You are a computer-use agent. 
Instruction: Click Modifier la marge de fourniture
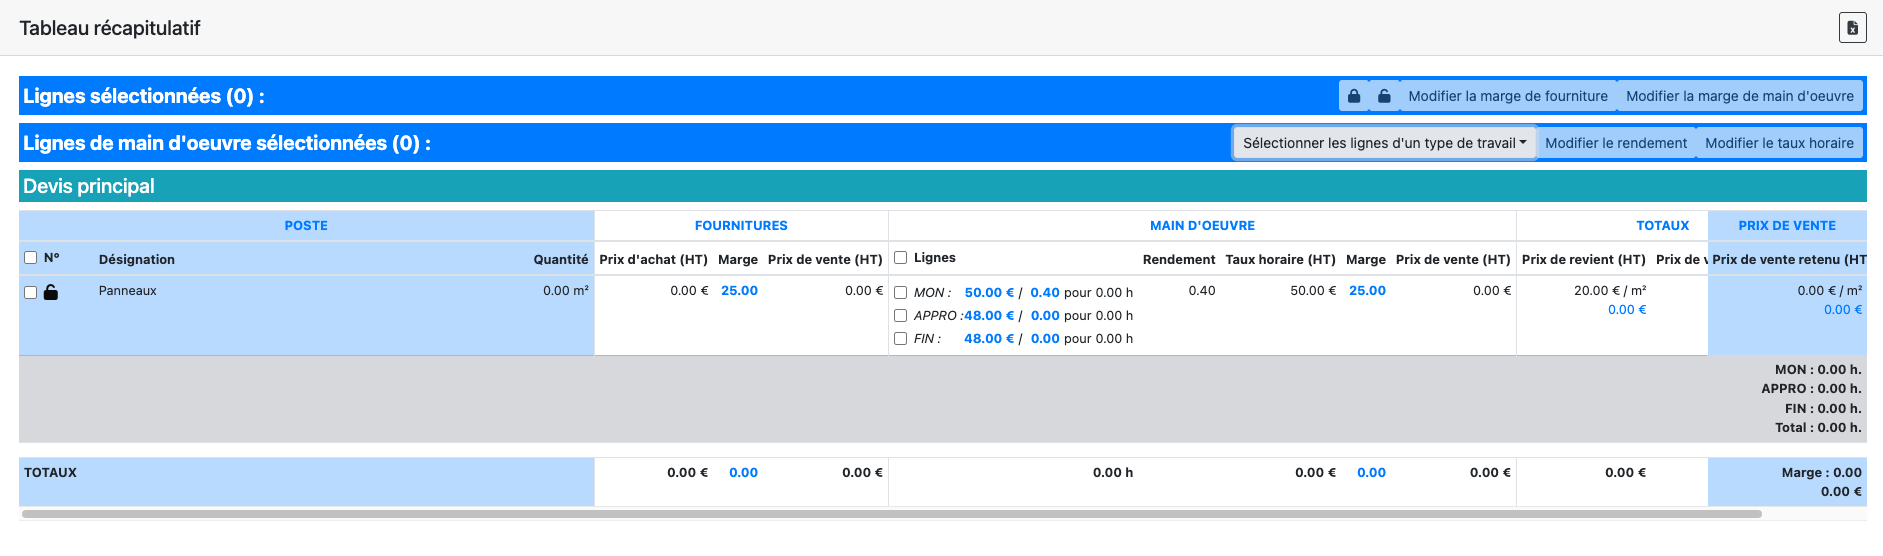[1508, 96]
